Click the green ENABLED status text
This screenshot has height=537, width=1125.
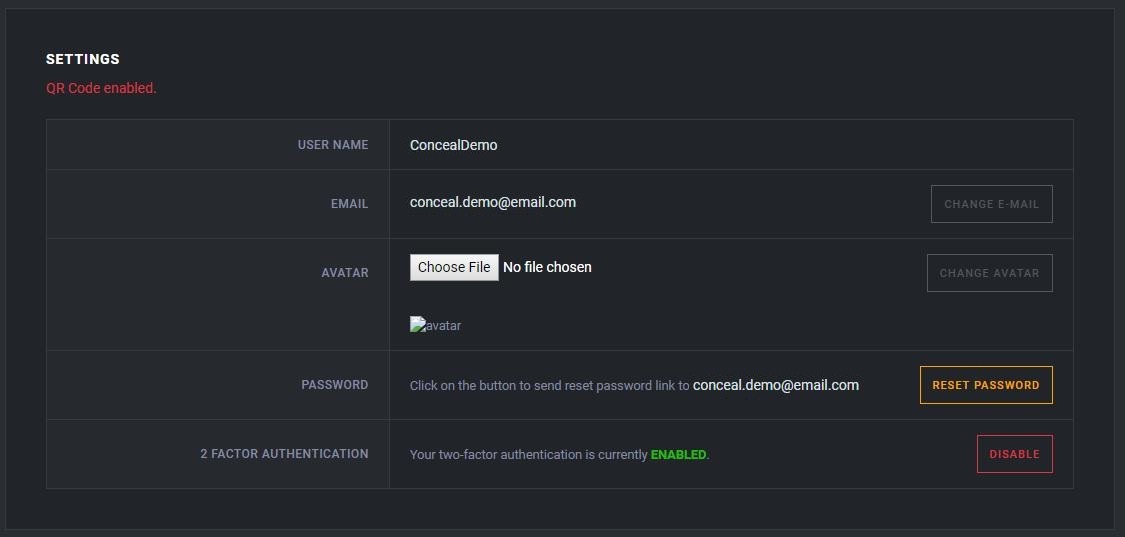pos(678,455)
